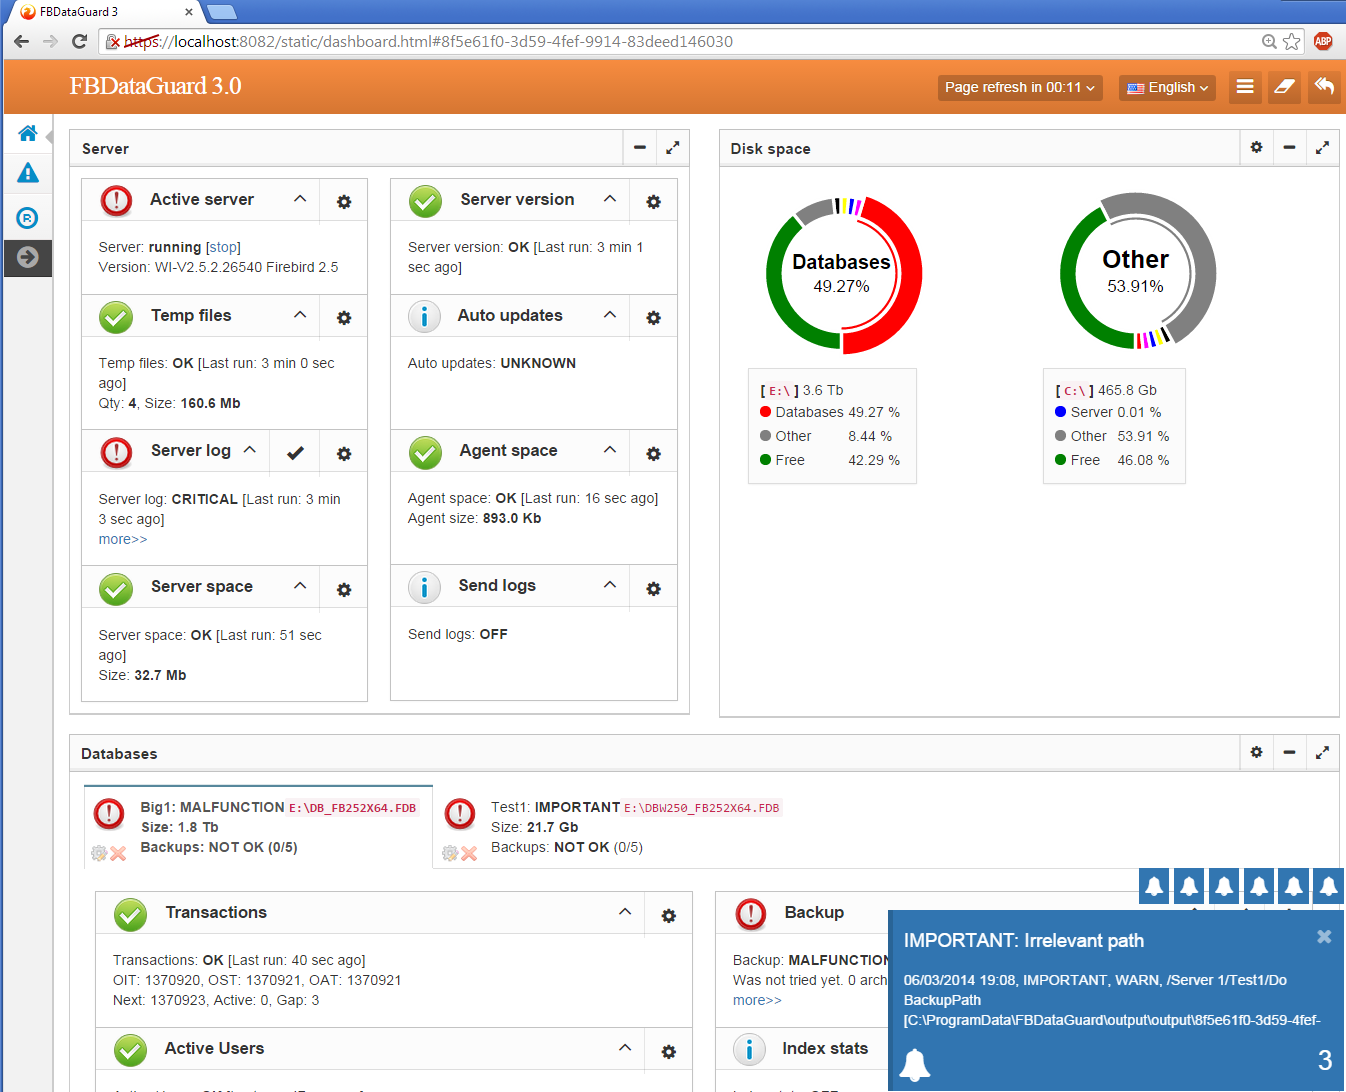Collapse the Server log widget
This screenshot has height=1092, width=1346.
[x=250, y=450]
